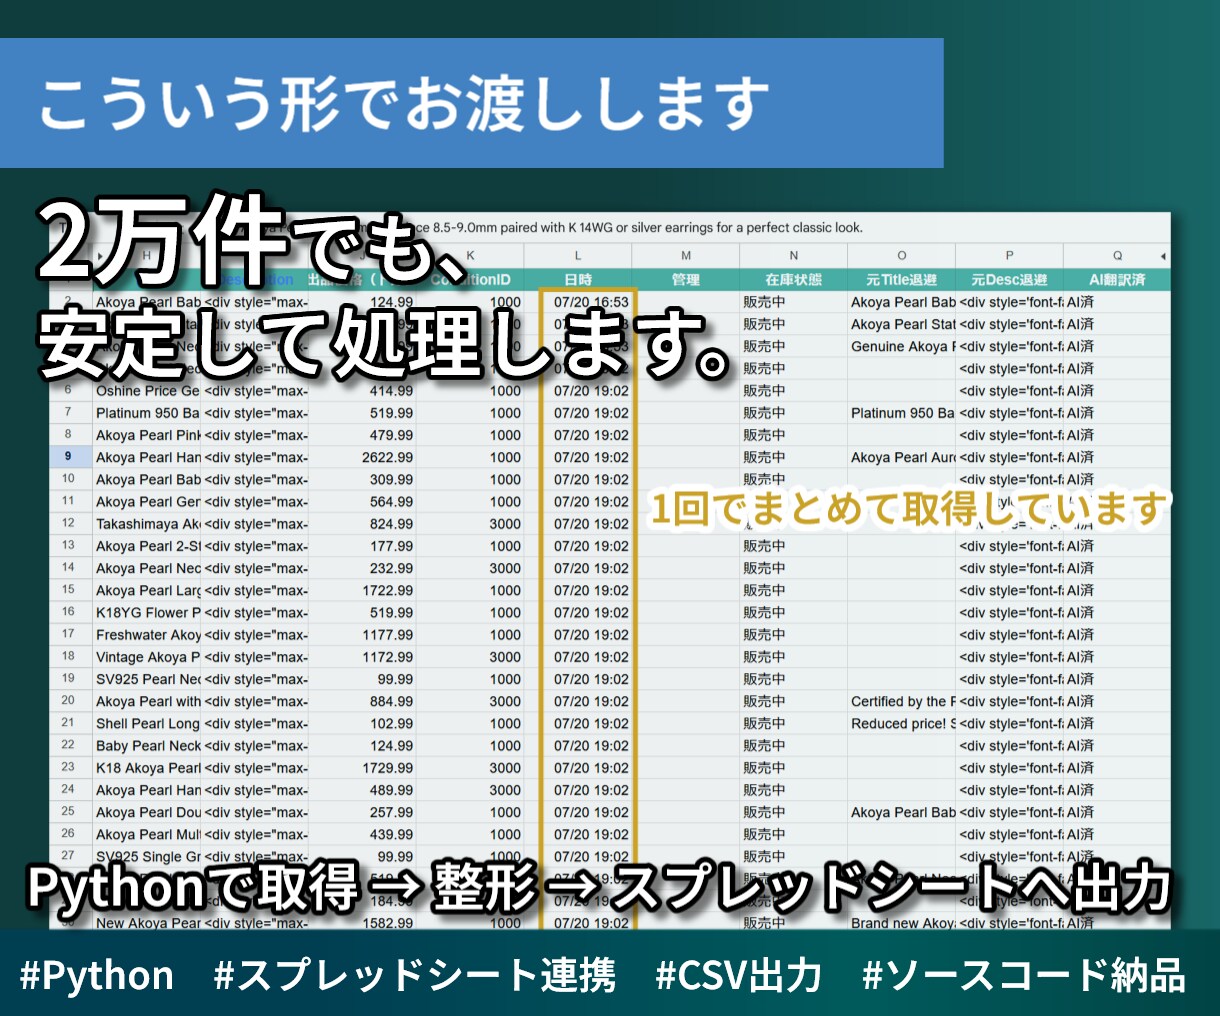This screenshot has height=1016, width=1220.
Task: Click cell 'Takashimaya Ak'
Action: (x=148, y=524)
